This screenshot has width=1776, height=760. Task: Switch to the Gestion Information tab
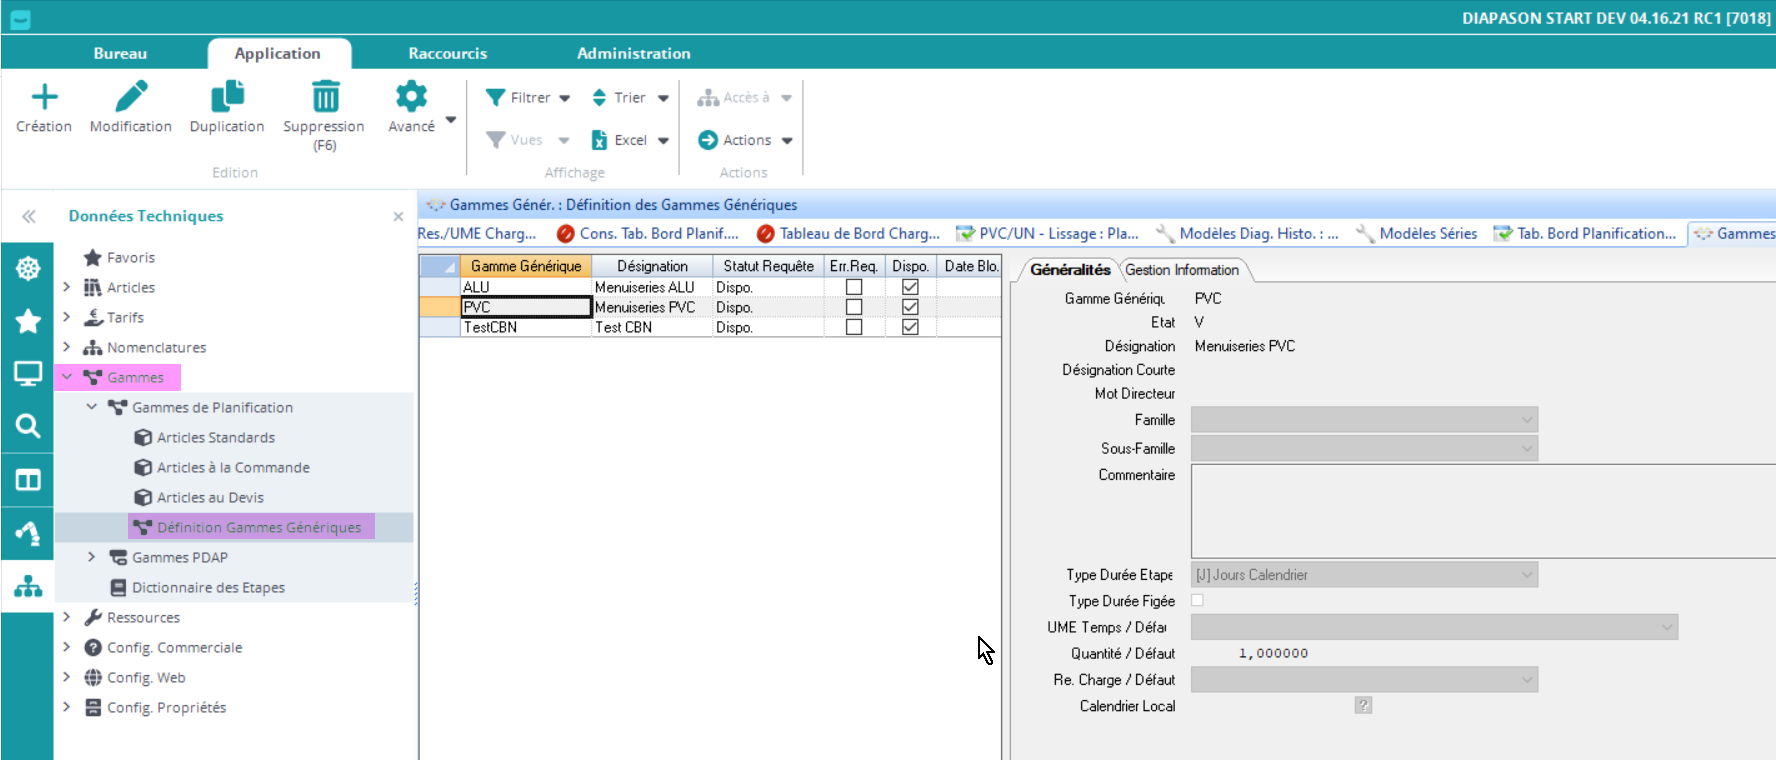(1181, 270)
